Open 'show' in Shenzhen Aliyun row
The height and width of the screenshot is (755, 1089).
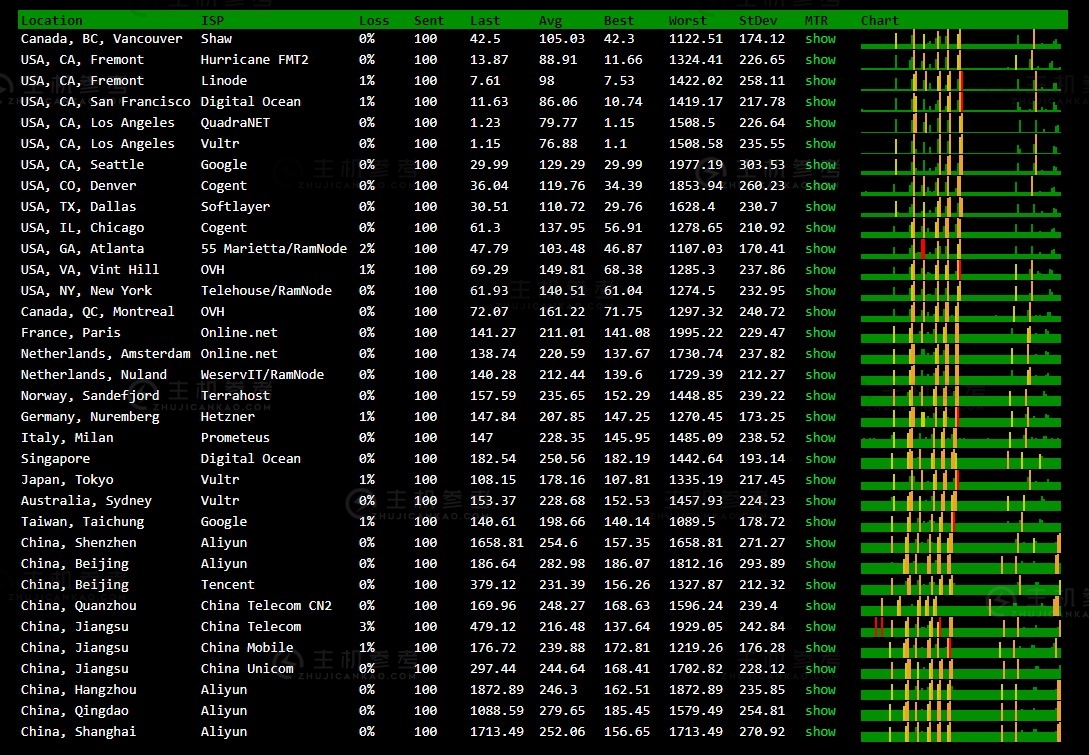point(820,542)
